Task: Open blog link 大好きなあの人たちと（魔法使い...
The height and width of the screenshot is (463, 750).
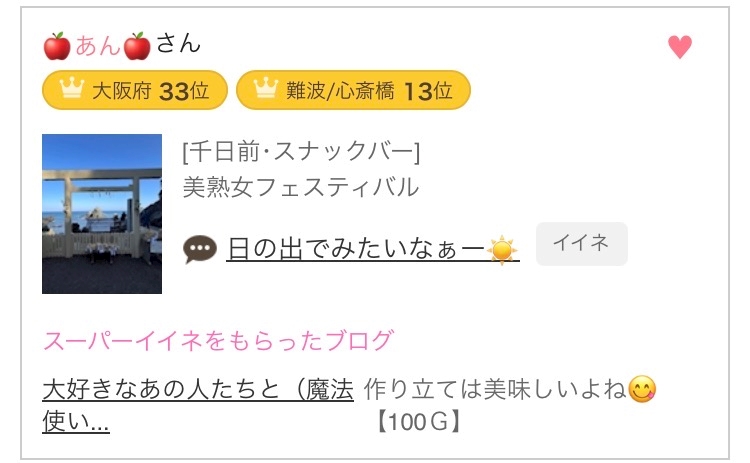Action: click(x=197, y=404)
